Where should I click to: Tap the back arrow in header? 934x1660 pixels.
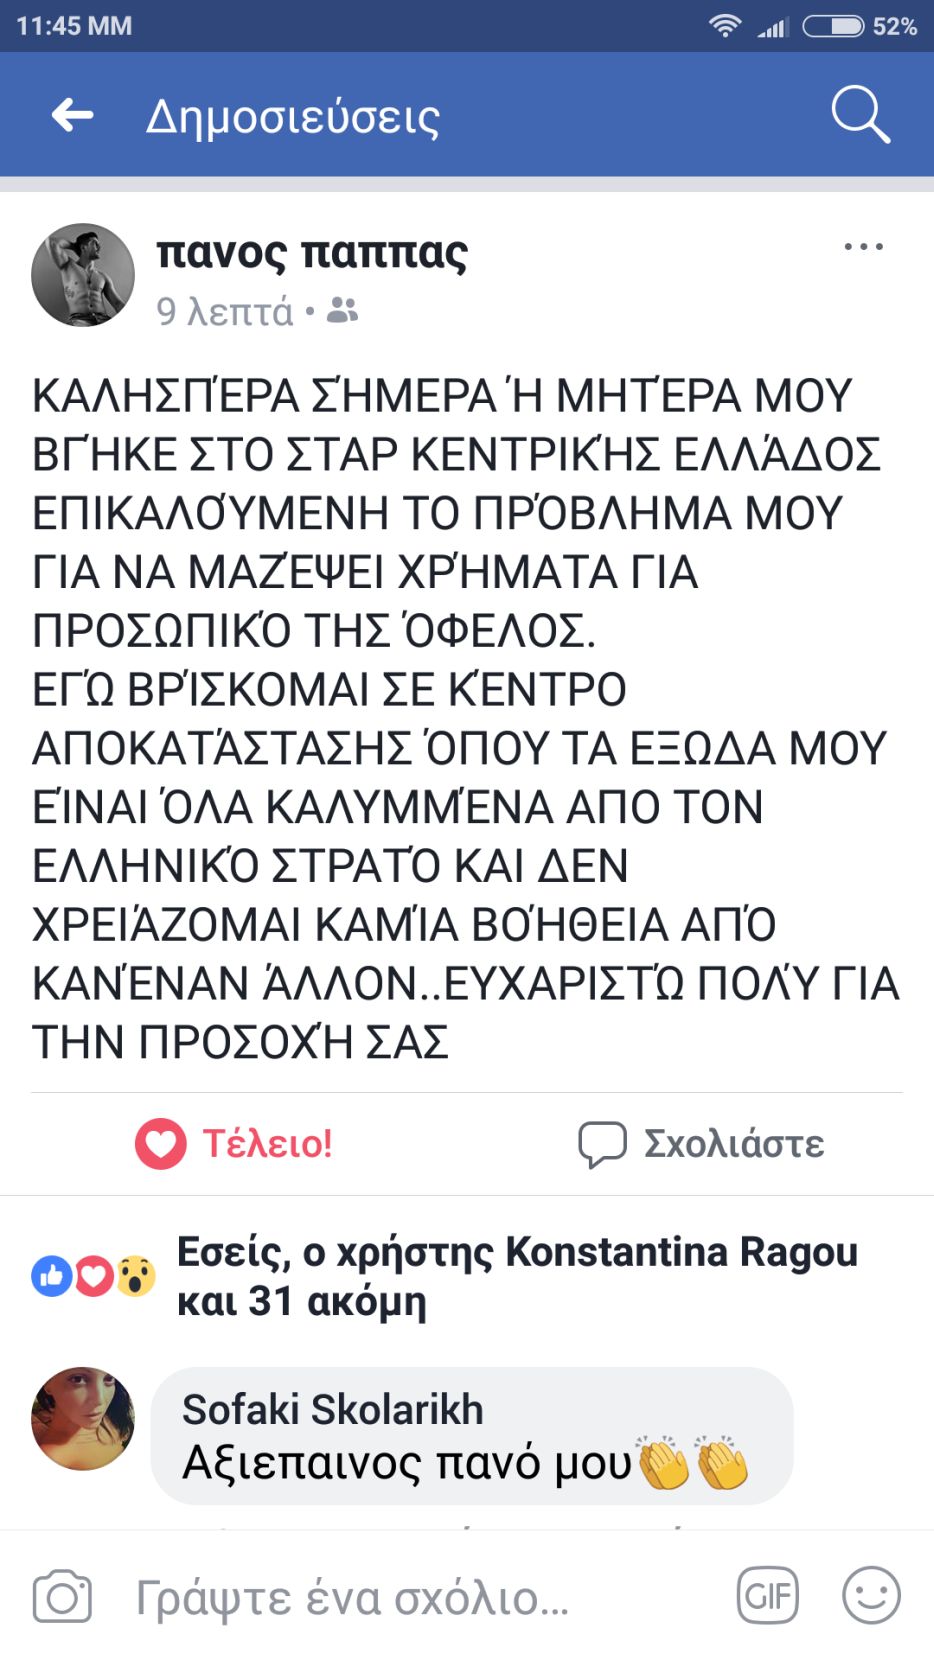tap(73, 115)
